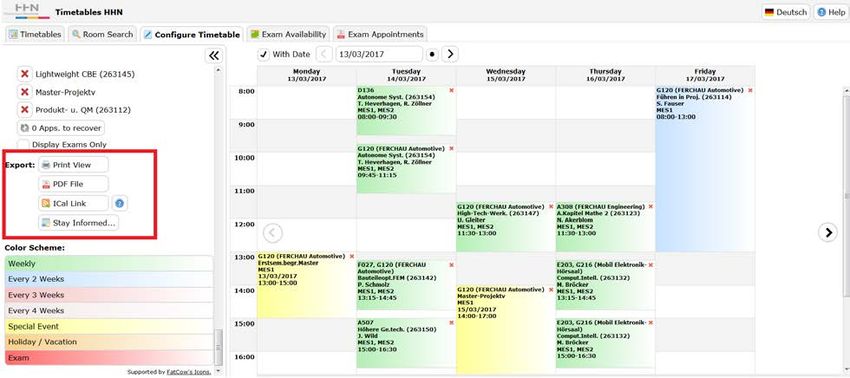Remove the Monday Erstsem.begr.Master entry

click(x=352, y=257)
